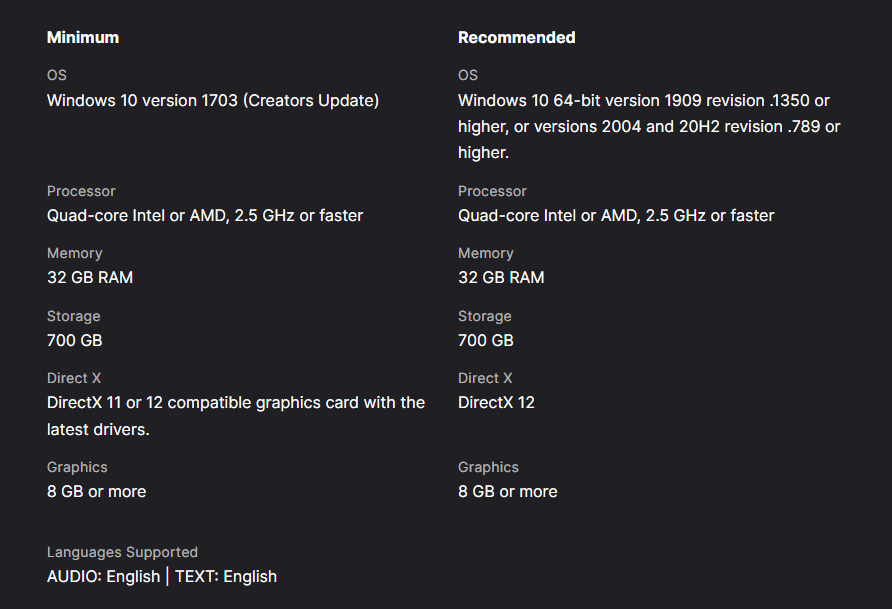Viewport: 892px width, 609px height.
Task: Click the Minimum column heading
Action: [x=83, y=37]
